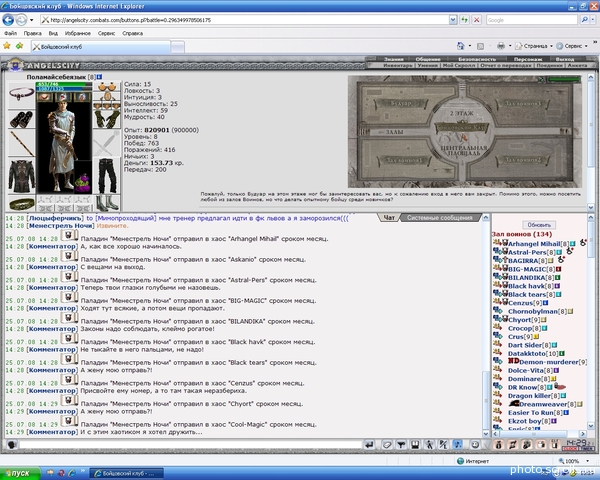Open the Персонаж top menu
Screen dimensions: 600x480
(528, 59)
